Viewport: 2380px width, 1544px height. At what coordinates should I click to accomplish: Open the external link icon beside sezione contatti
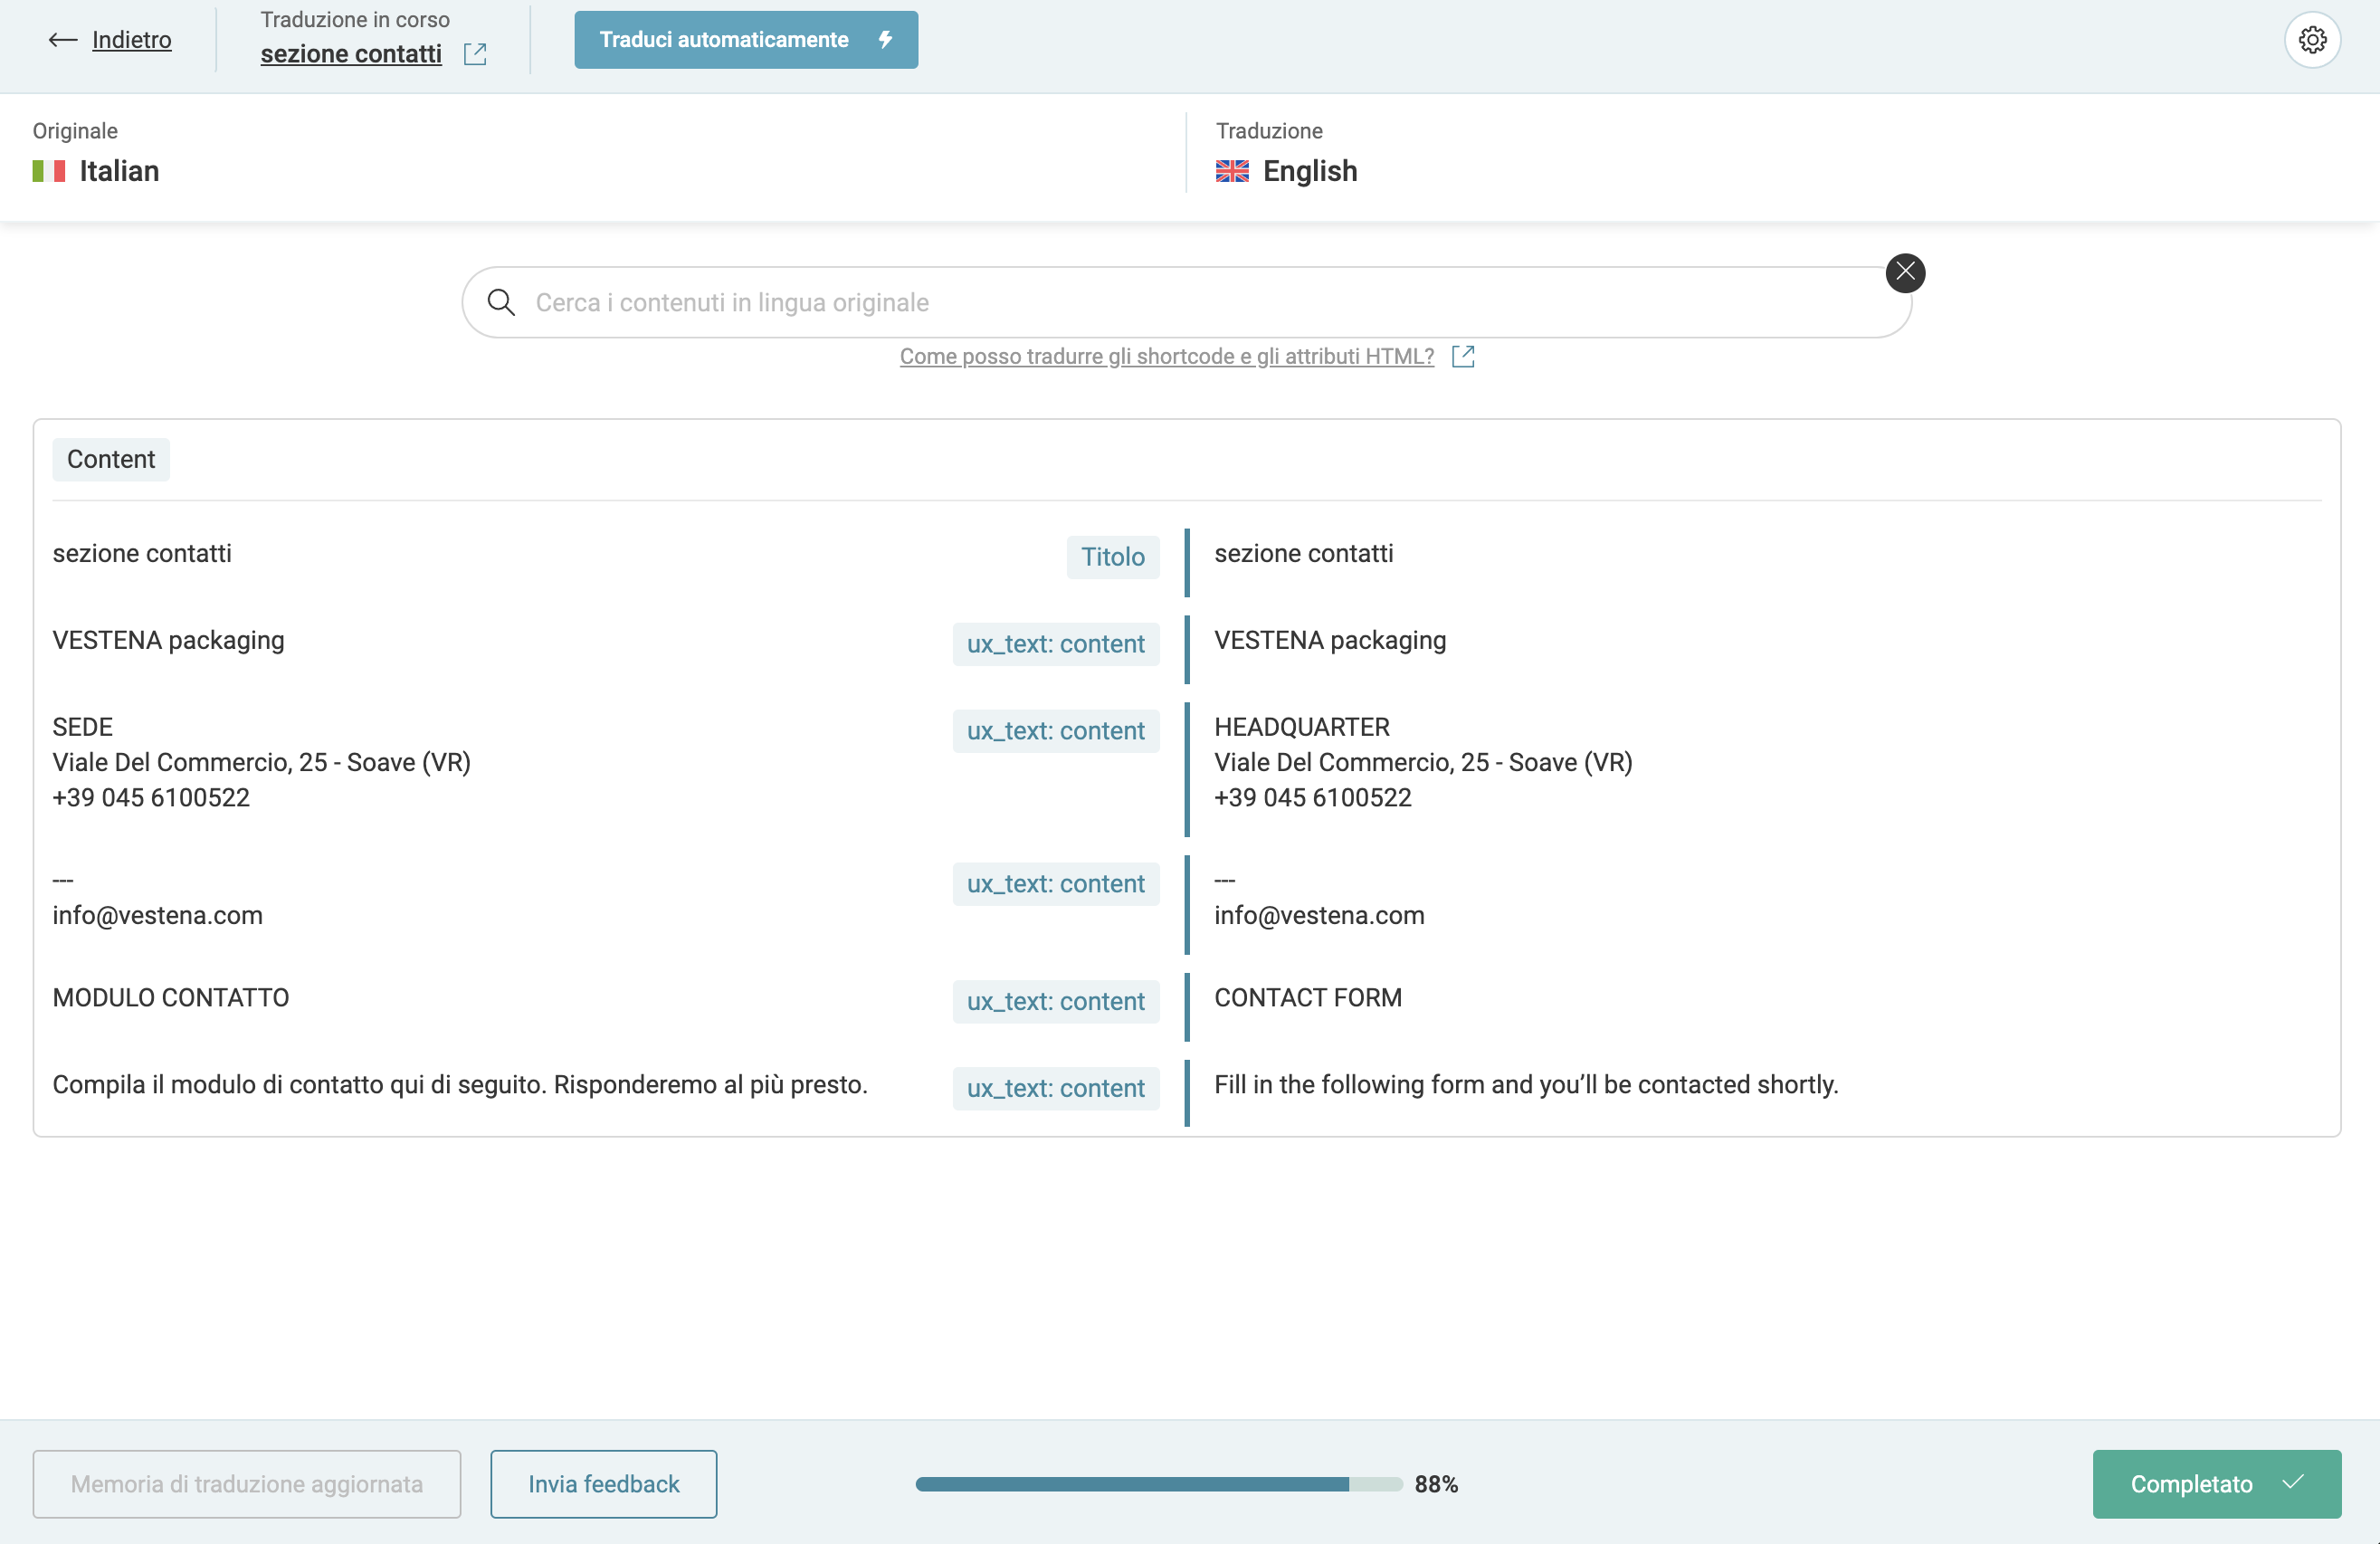click(x=475, y=54)
